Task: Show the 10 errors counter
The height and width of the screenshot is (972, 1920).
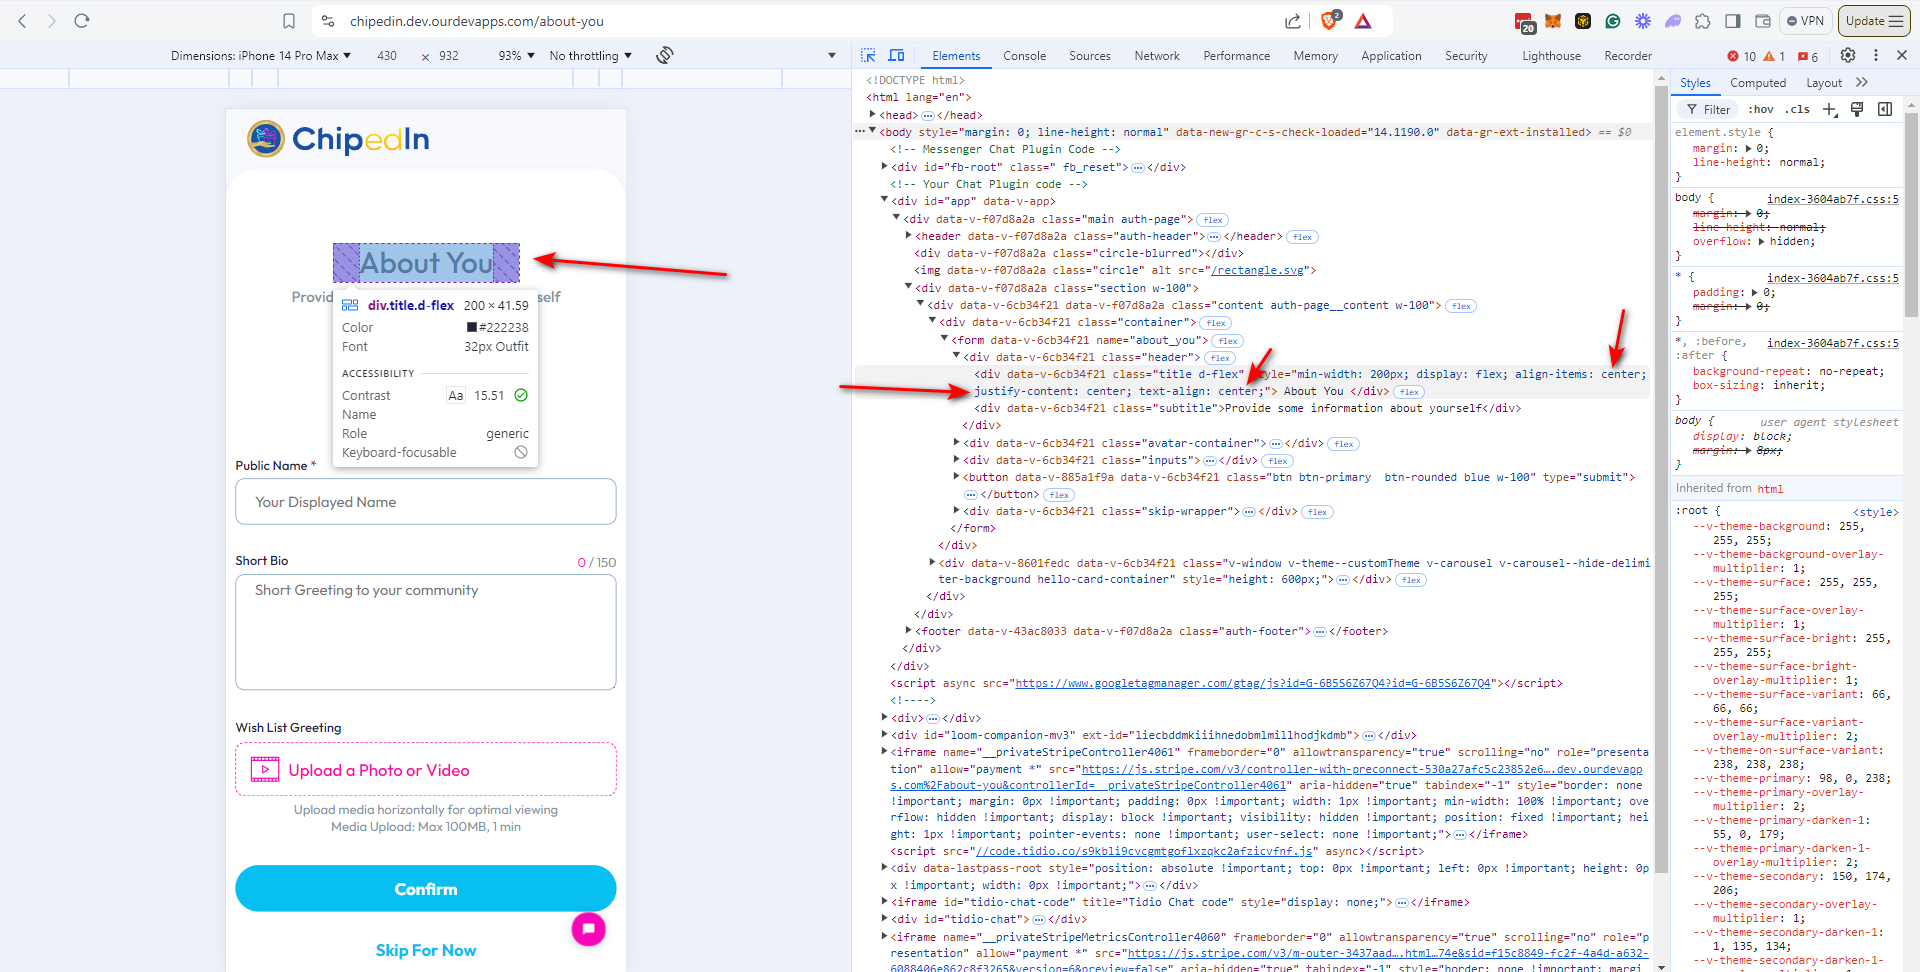Action: (x=1742, y=56)
